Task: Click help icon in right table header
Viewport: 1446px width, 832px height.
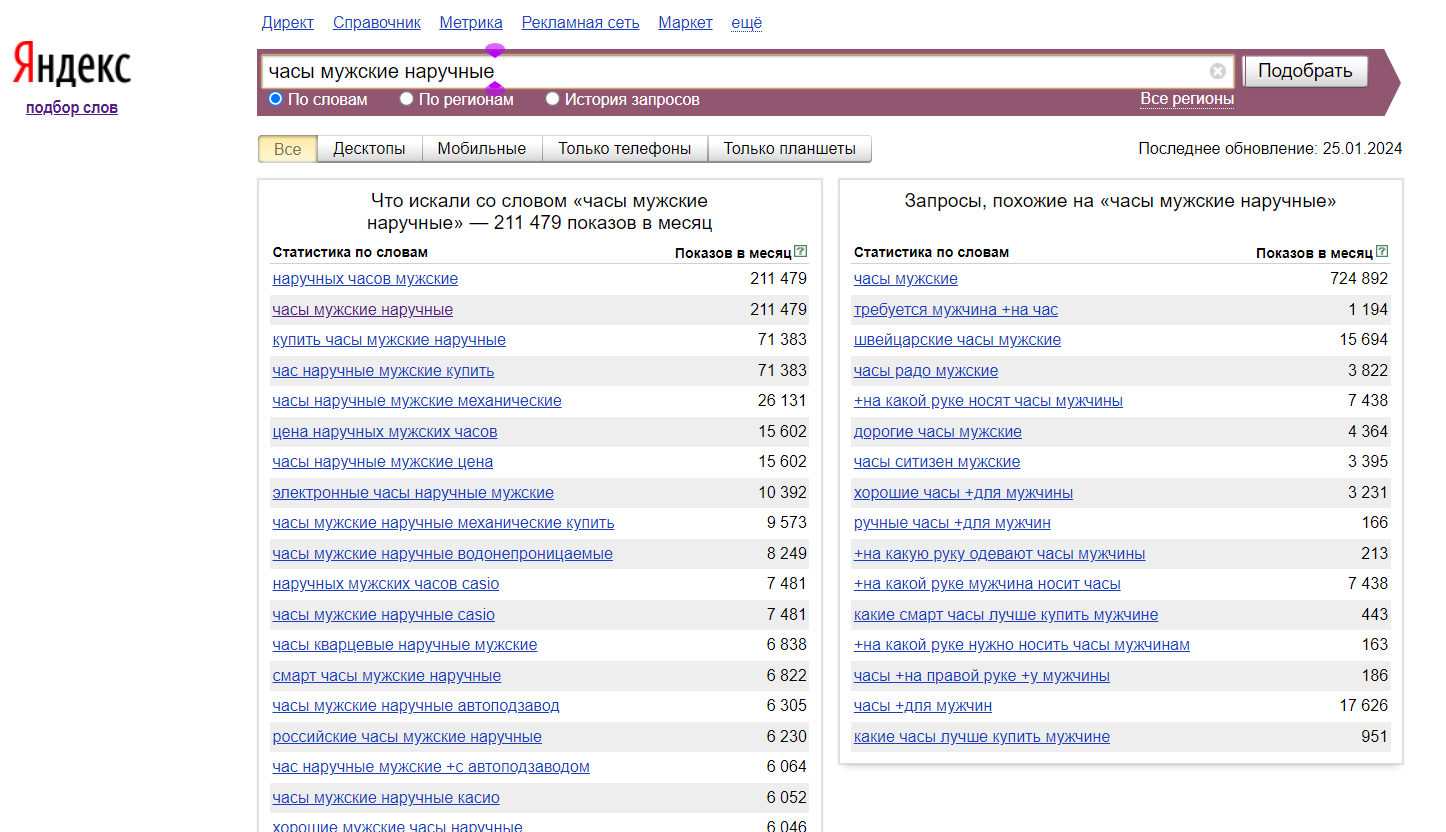Action: 1381,252
